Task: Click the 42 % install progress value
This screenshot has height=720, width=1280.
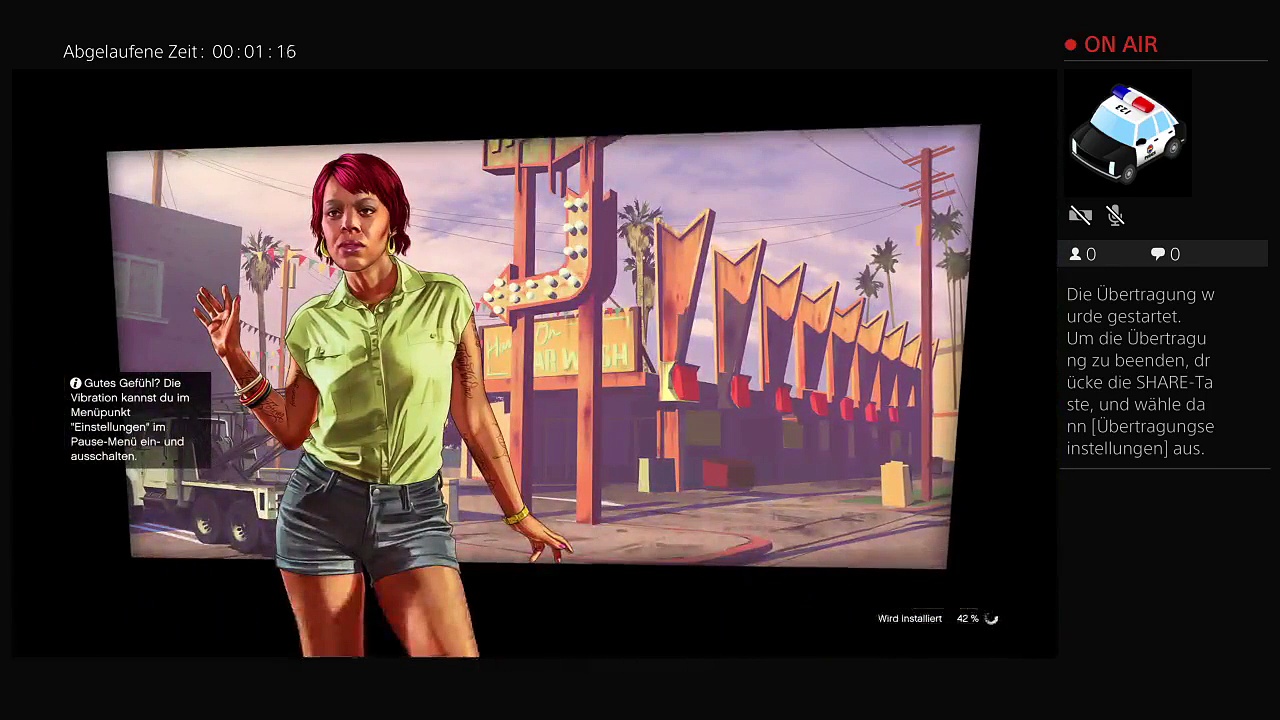Action: click(967, 619)
